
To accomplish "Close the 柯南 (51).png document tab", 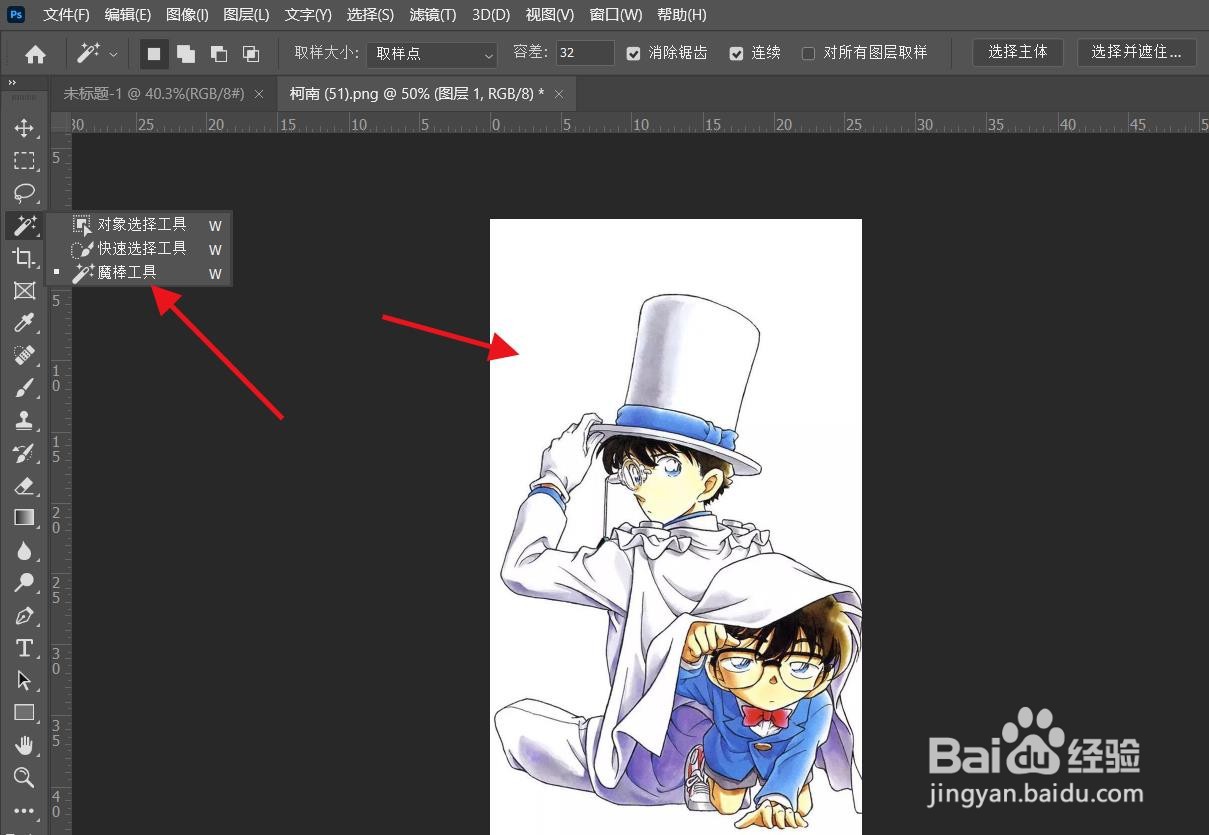I will click(559, 94).
